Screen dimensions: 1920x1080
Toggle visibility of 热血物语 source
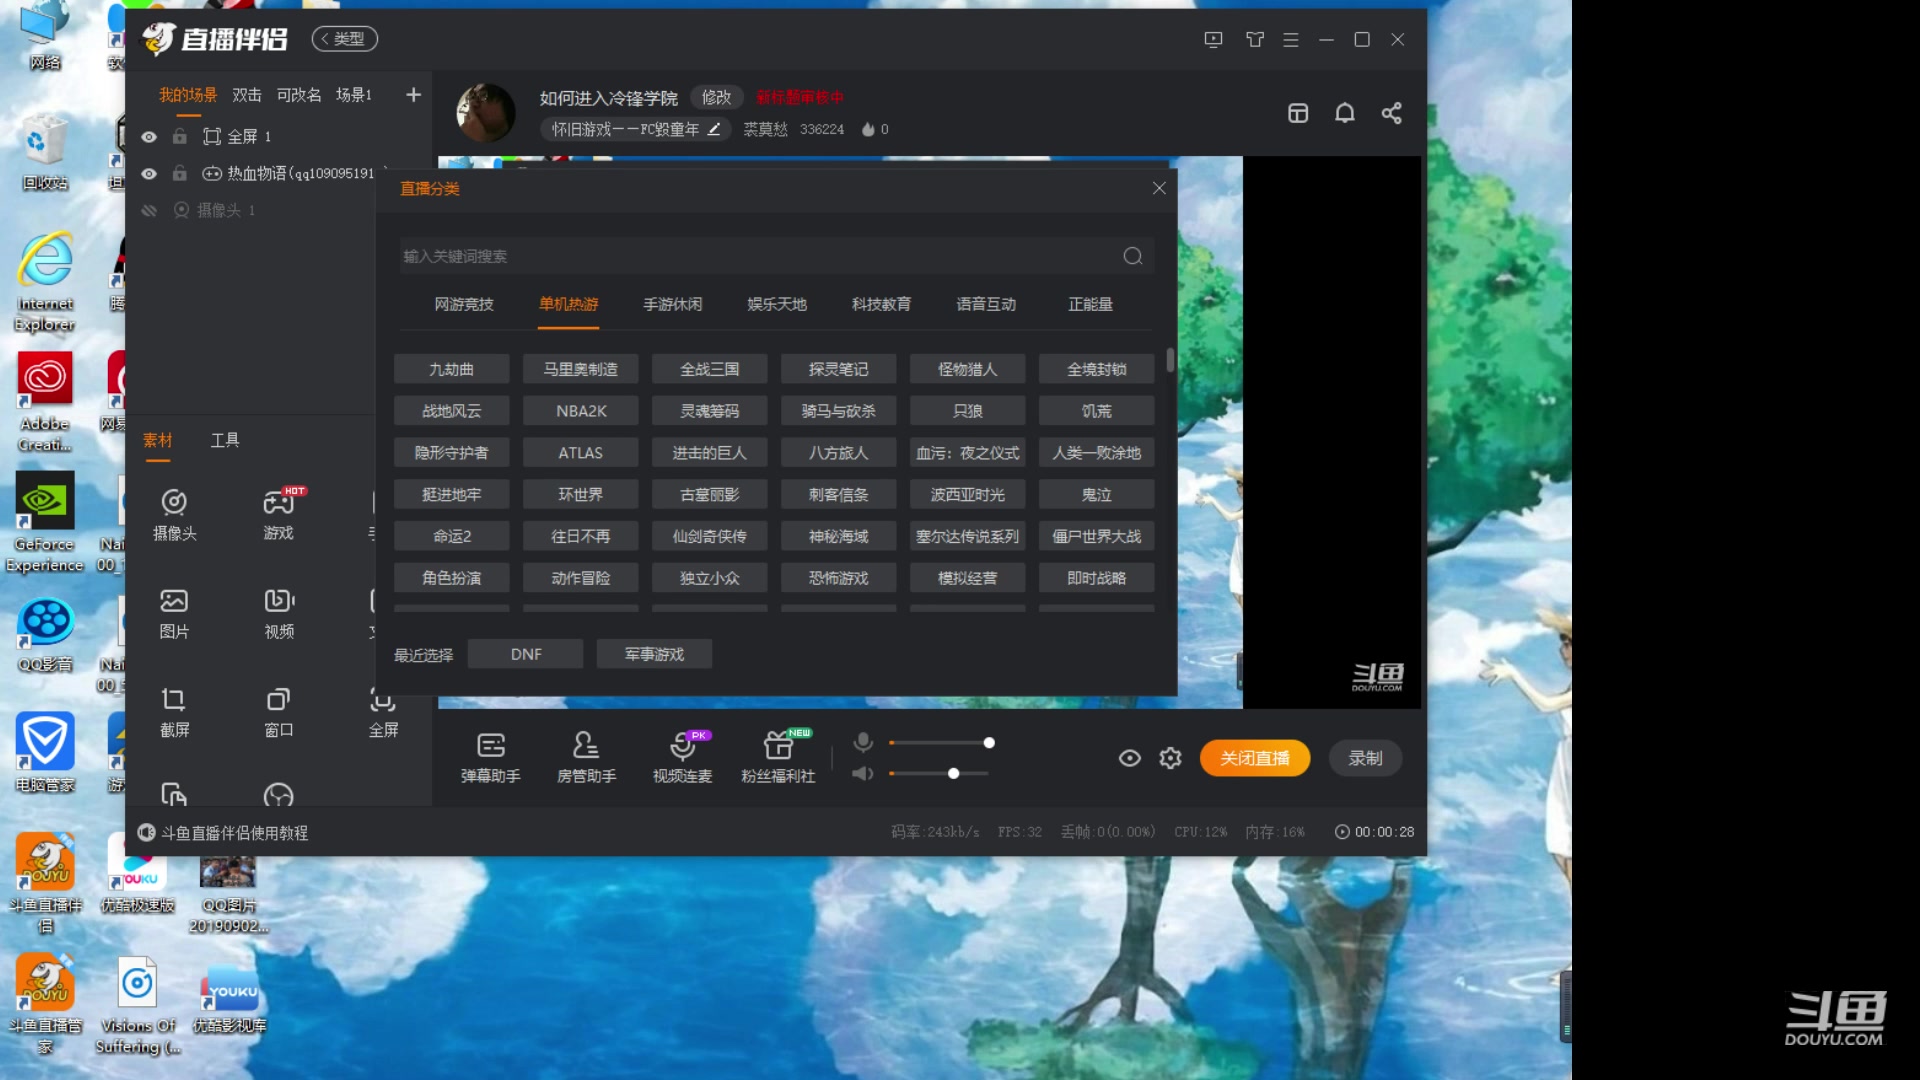point(149,173)
